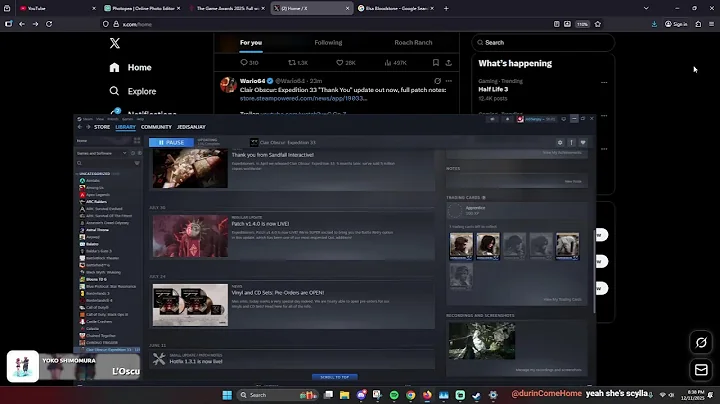This screenshot has height=404, width=720.
Task: Open Steam COMMUNITY tab
Action: click(x=156, y=127)
